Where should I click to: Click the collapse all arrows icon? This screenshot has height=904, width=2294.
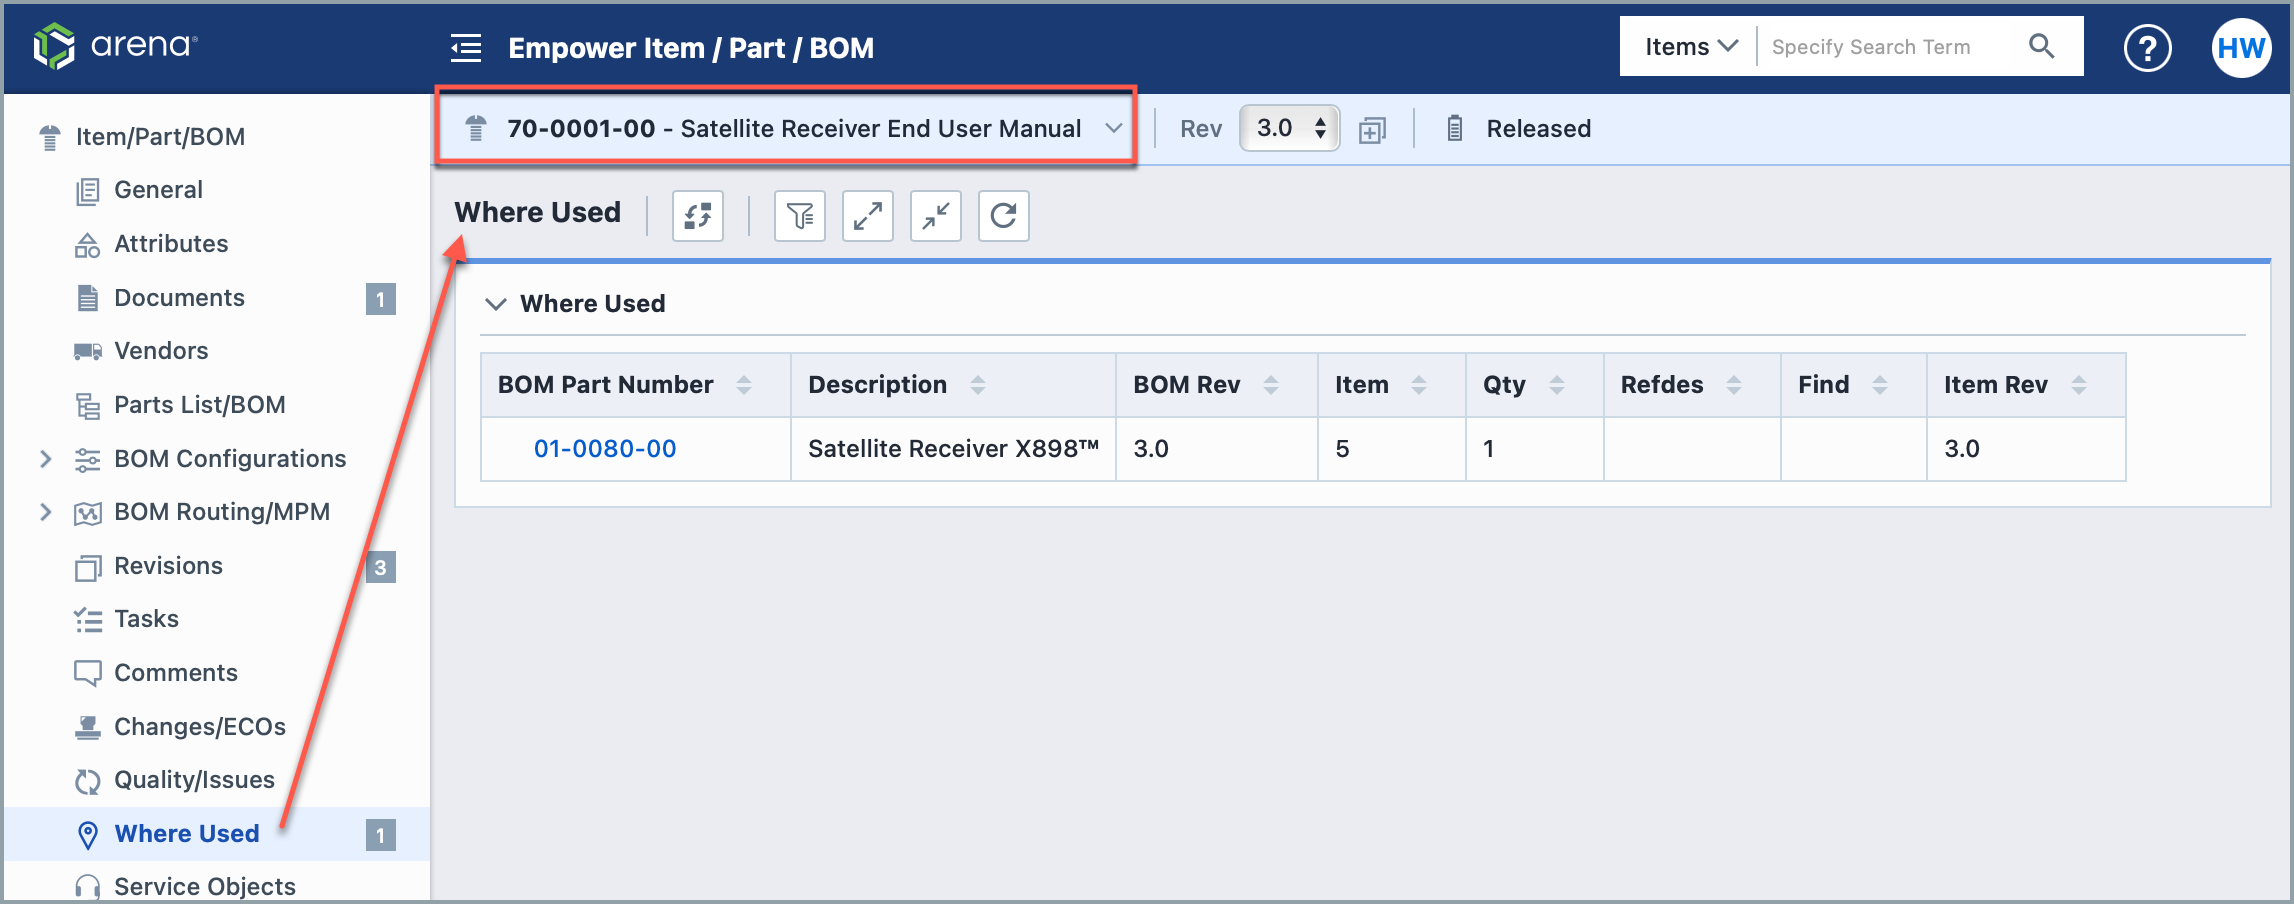(935, 215)
